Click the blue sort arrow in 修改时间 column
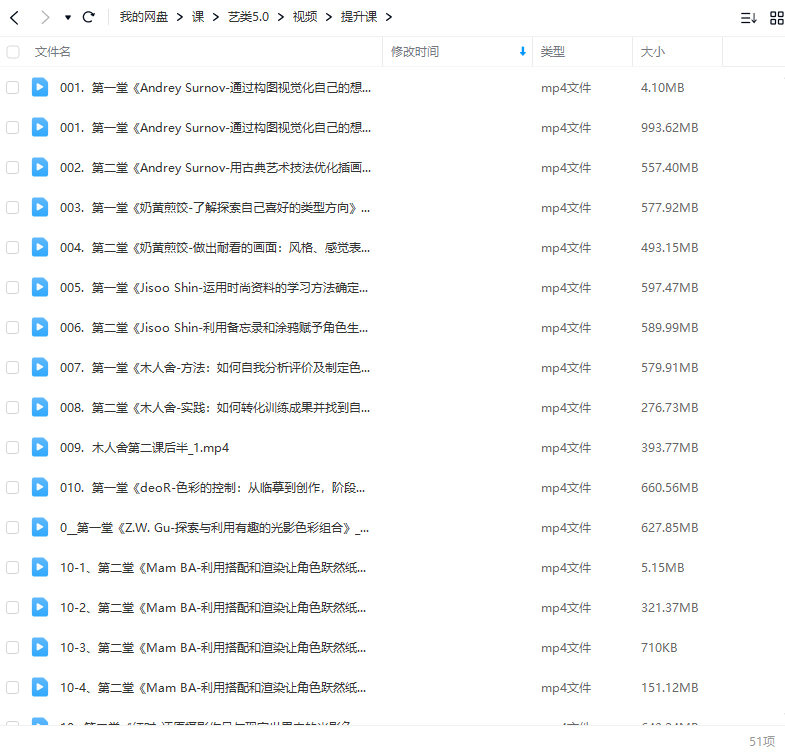Image resolution: width=785 pixels, height=755 pixels. tap(522, 52)
